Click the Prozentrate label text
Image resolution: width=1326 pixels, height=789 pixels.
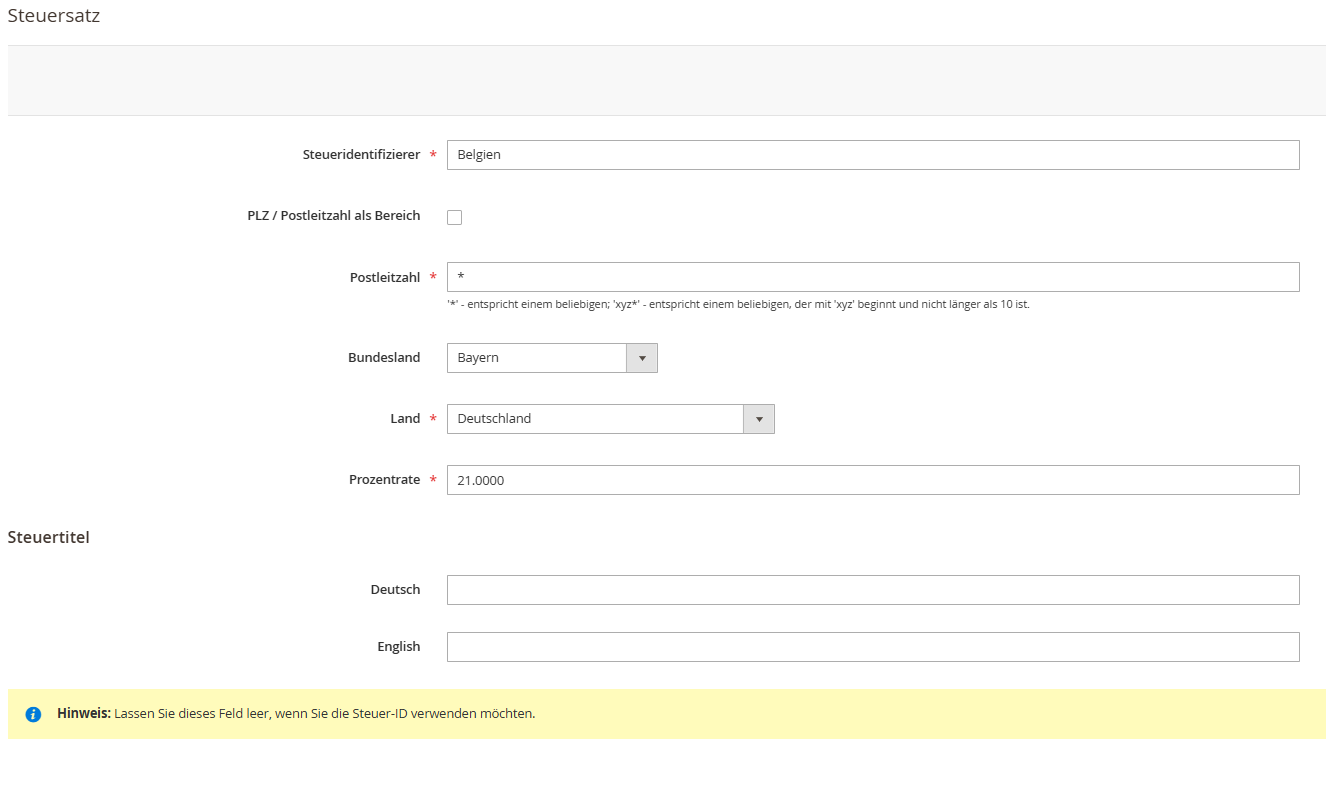point(384,480)
